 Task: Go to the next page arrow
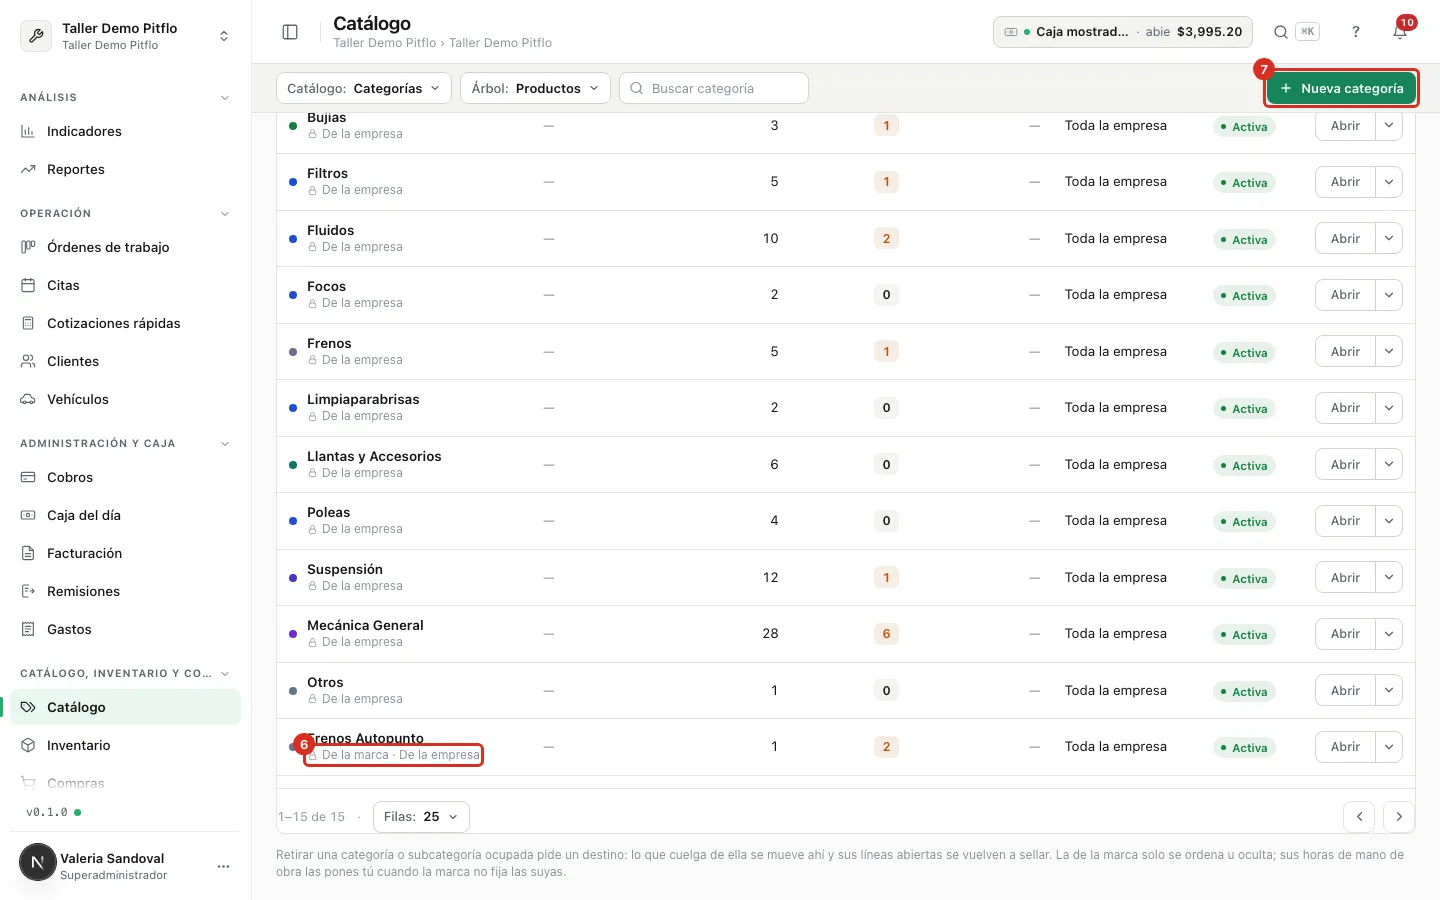coord(1399,817)
